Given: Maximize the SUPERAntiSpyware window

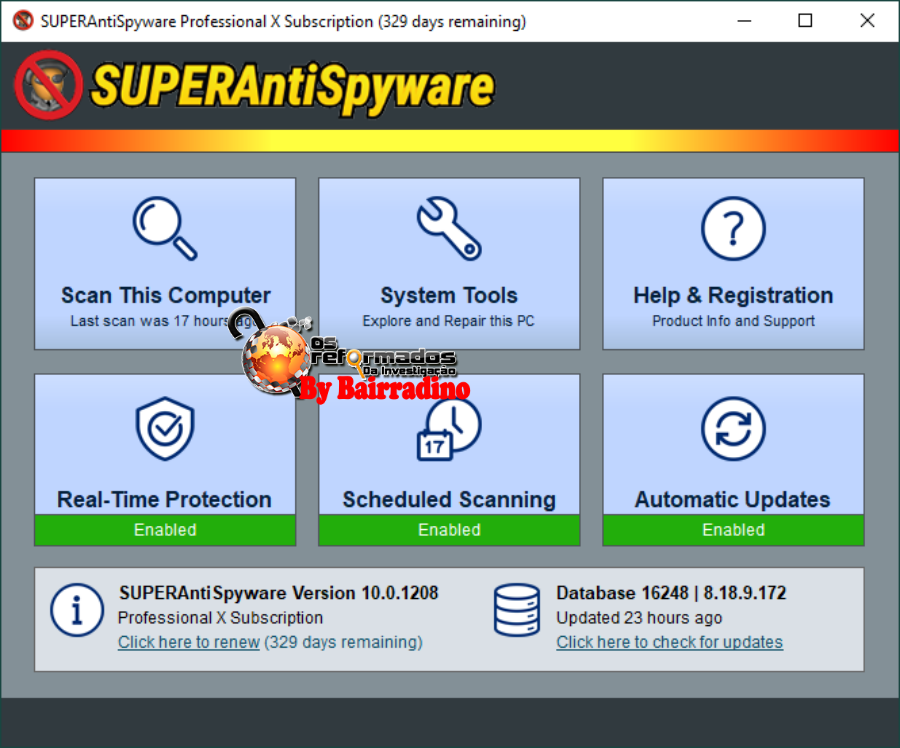Looking at the screenshot, I should (805, 21).
